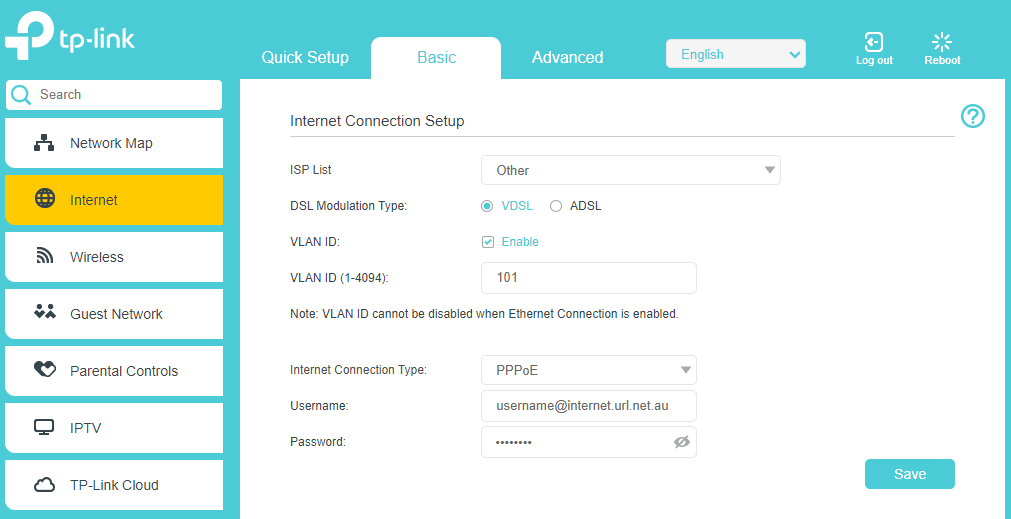Click the Guest Network people icon
Viewport: 1011px width, 519px height.
[x=44, y=312]
